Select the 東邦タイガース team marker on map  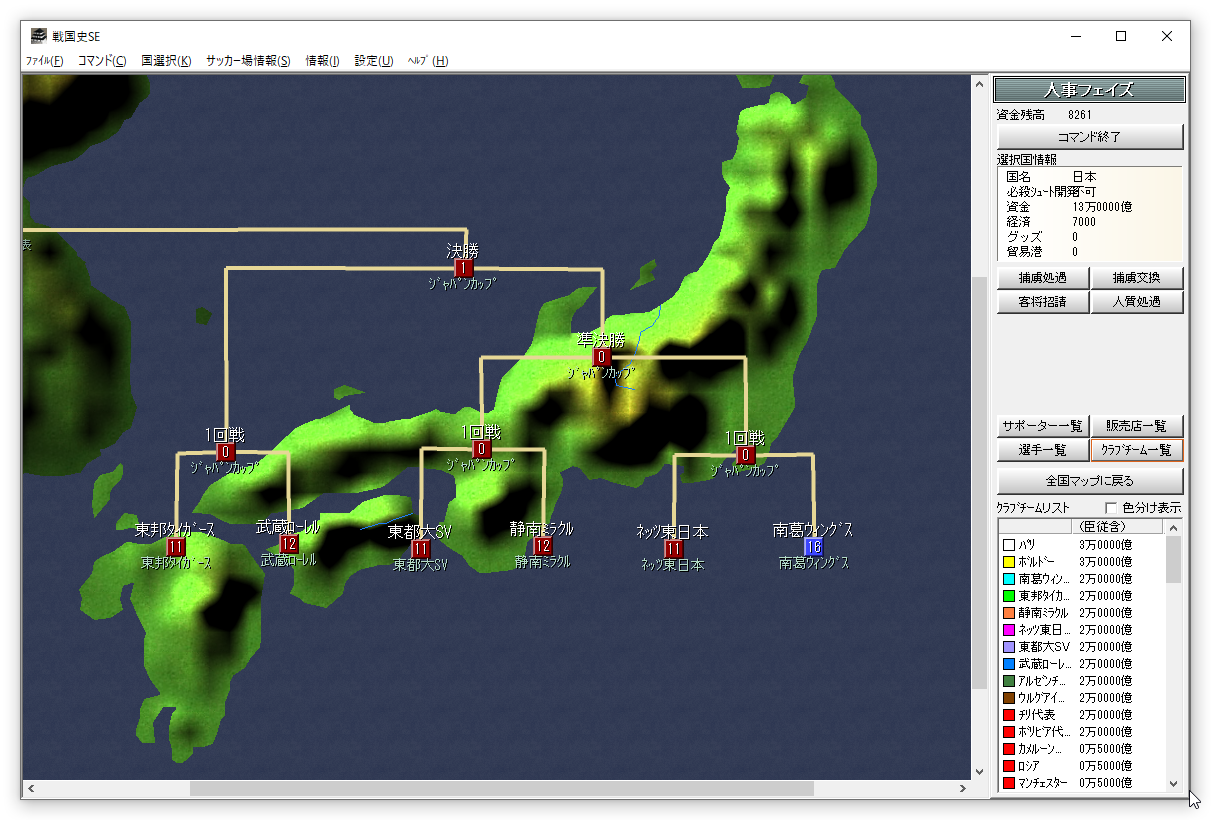pos(176,547)
